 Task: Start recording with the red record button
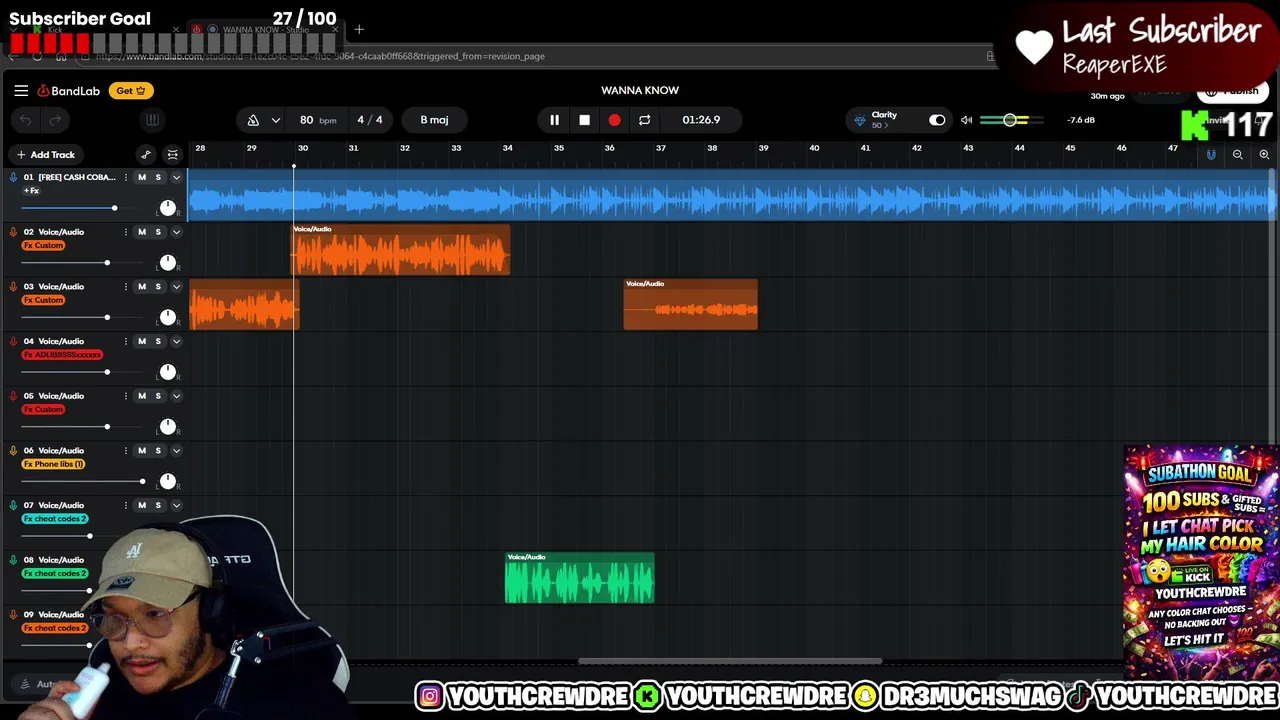coord(614,120)
